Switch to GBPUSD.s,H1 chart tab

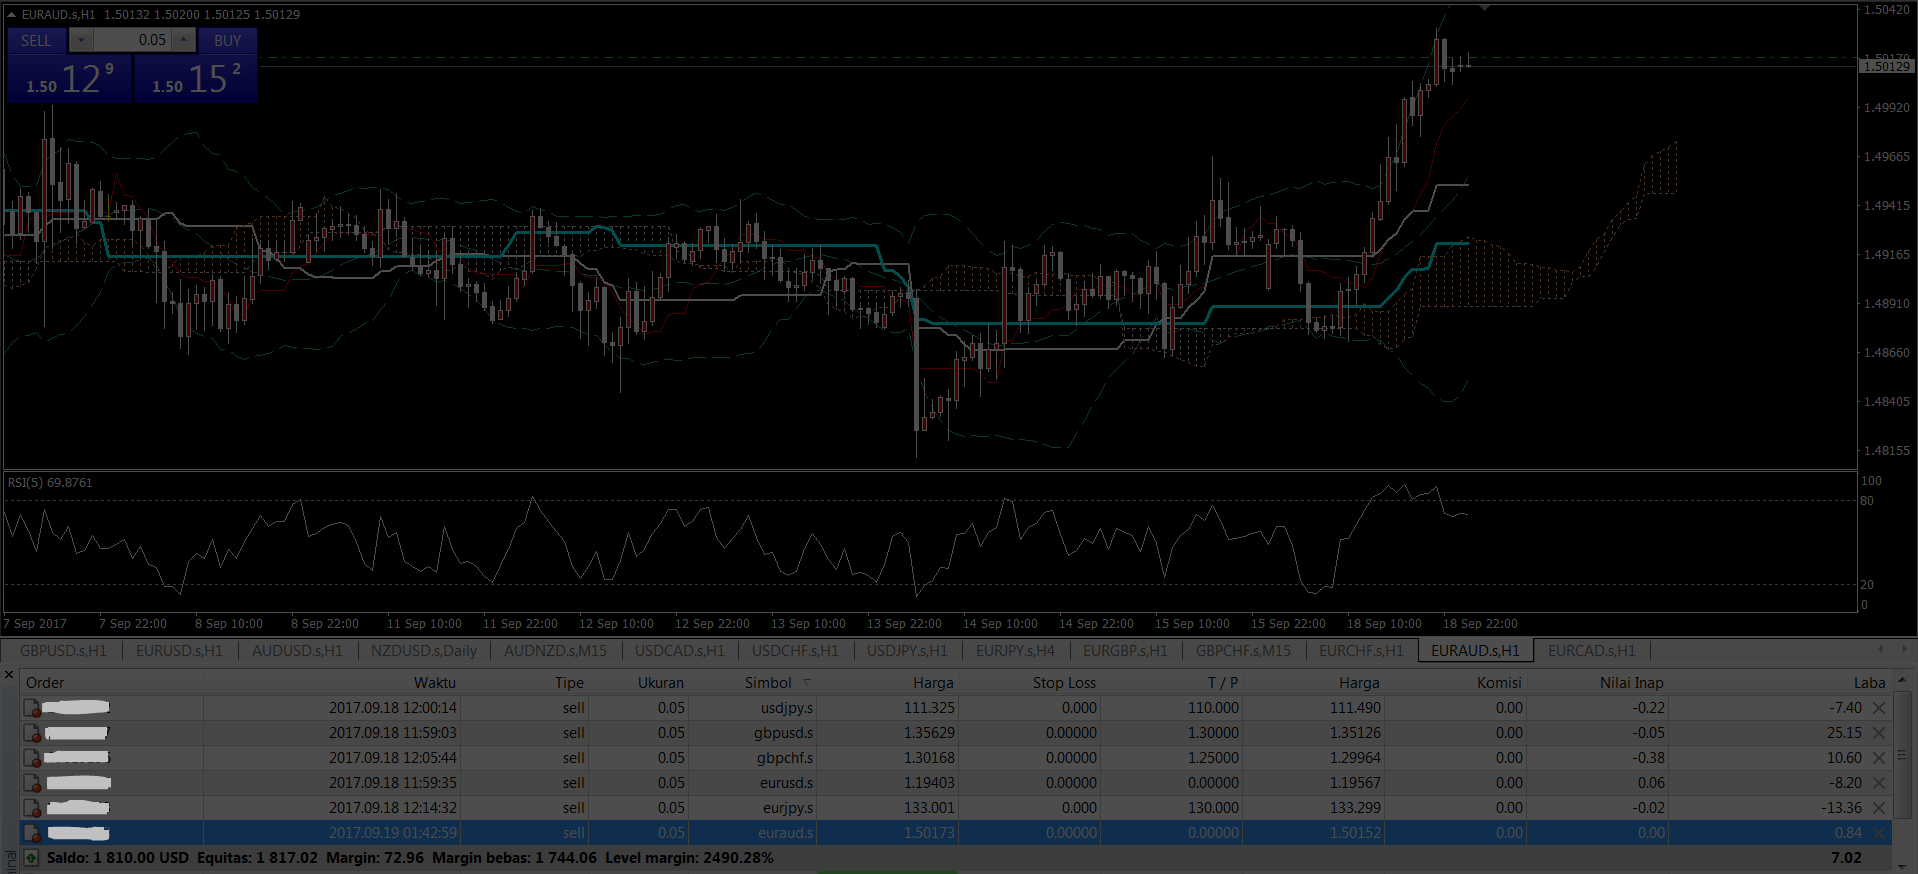click(x=63, y=651)
